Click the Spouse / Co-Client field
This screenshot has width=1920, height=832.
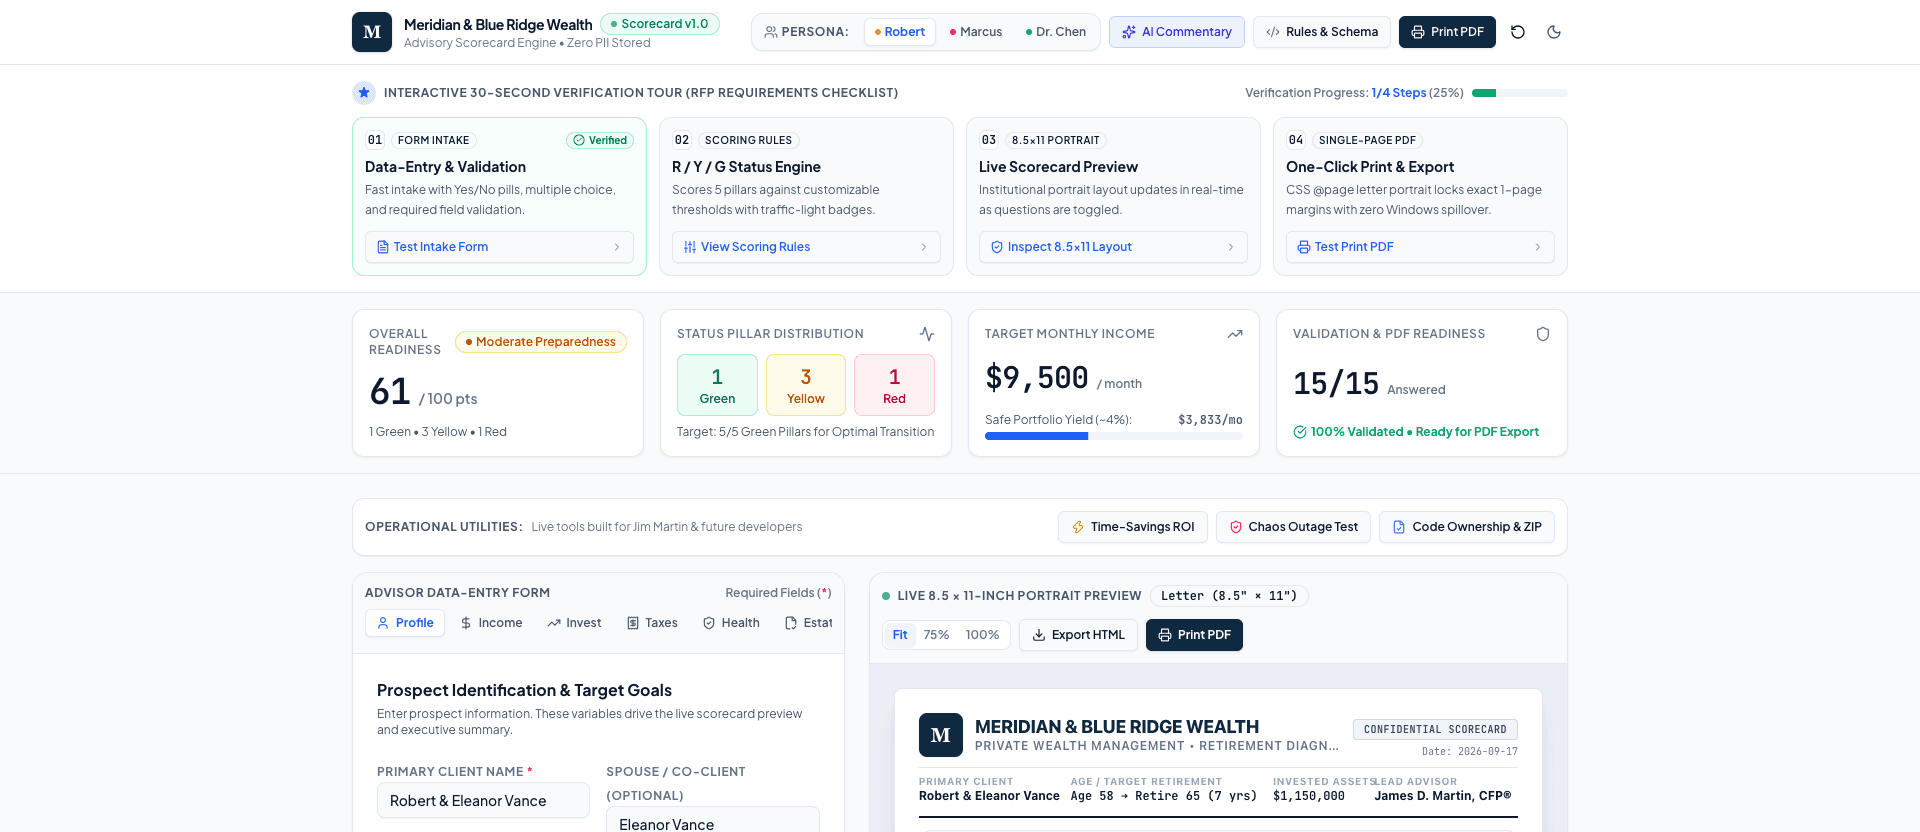(713, 820)
